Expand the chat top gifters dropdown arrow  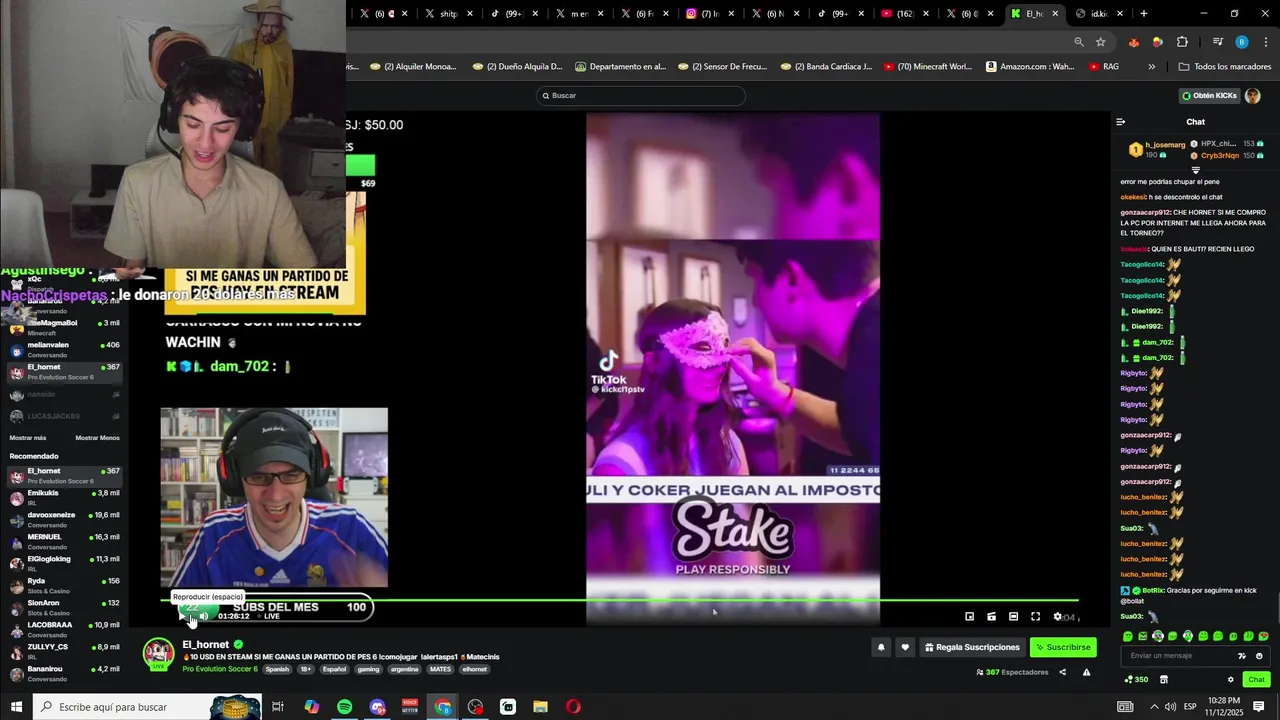1195,170
